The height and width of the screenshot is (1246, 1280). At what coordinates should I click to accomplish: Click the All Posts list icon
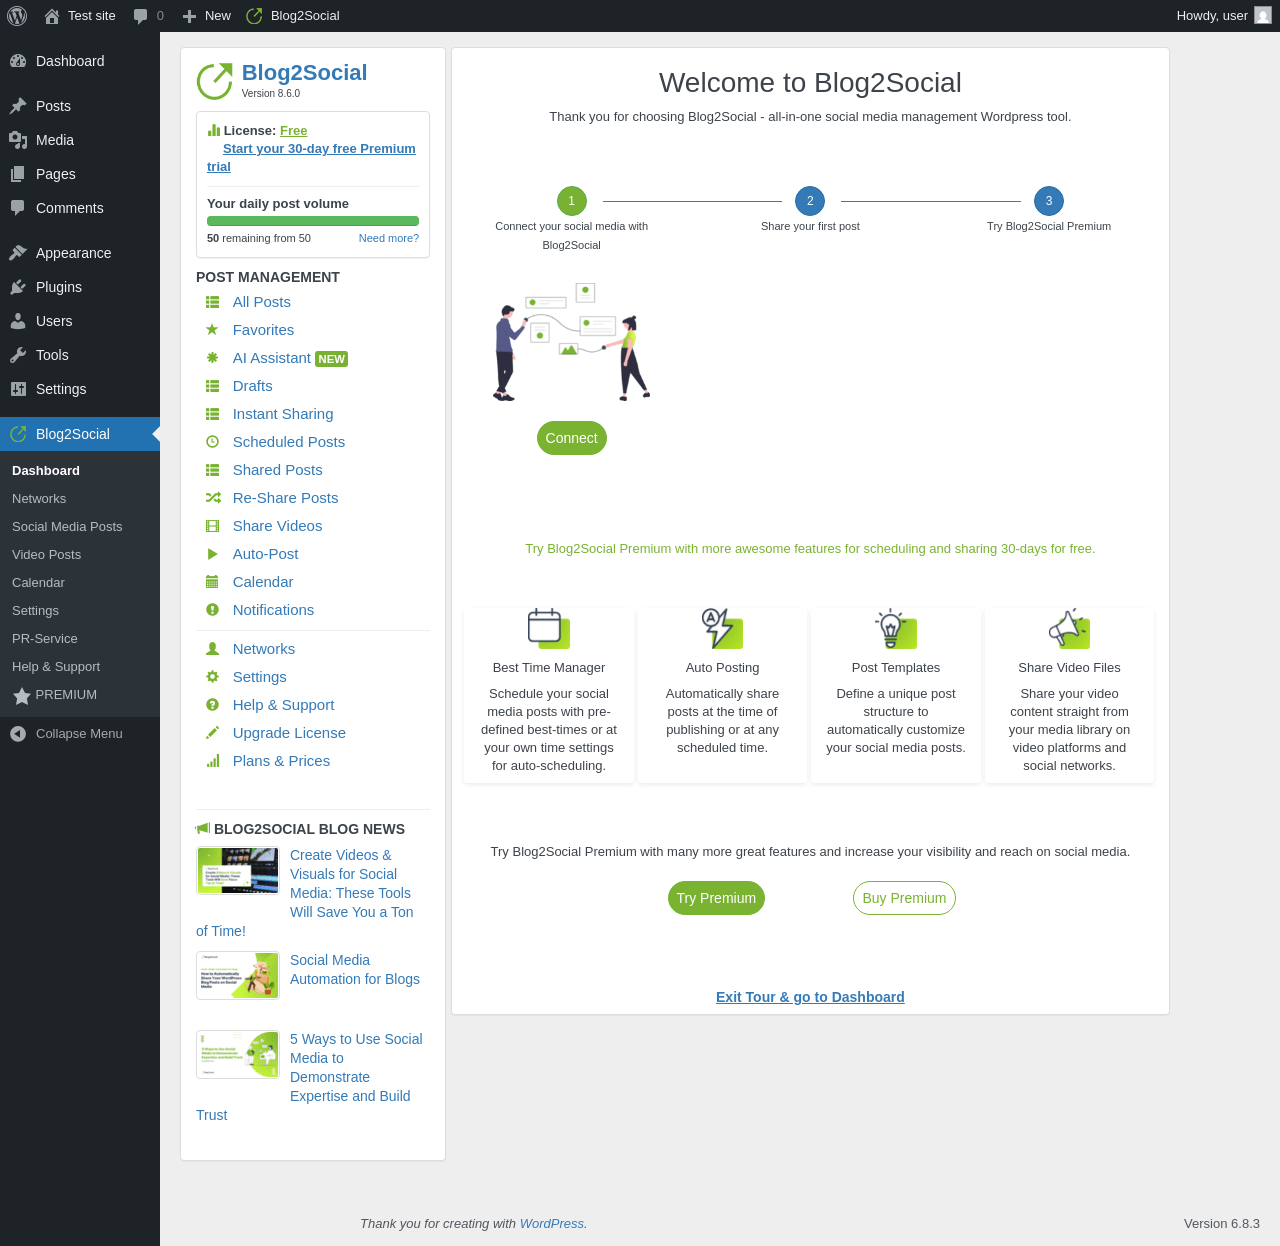[212, 302]
